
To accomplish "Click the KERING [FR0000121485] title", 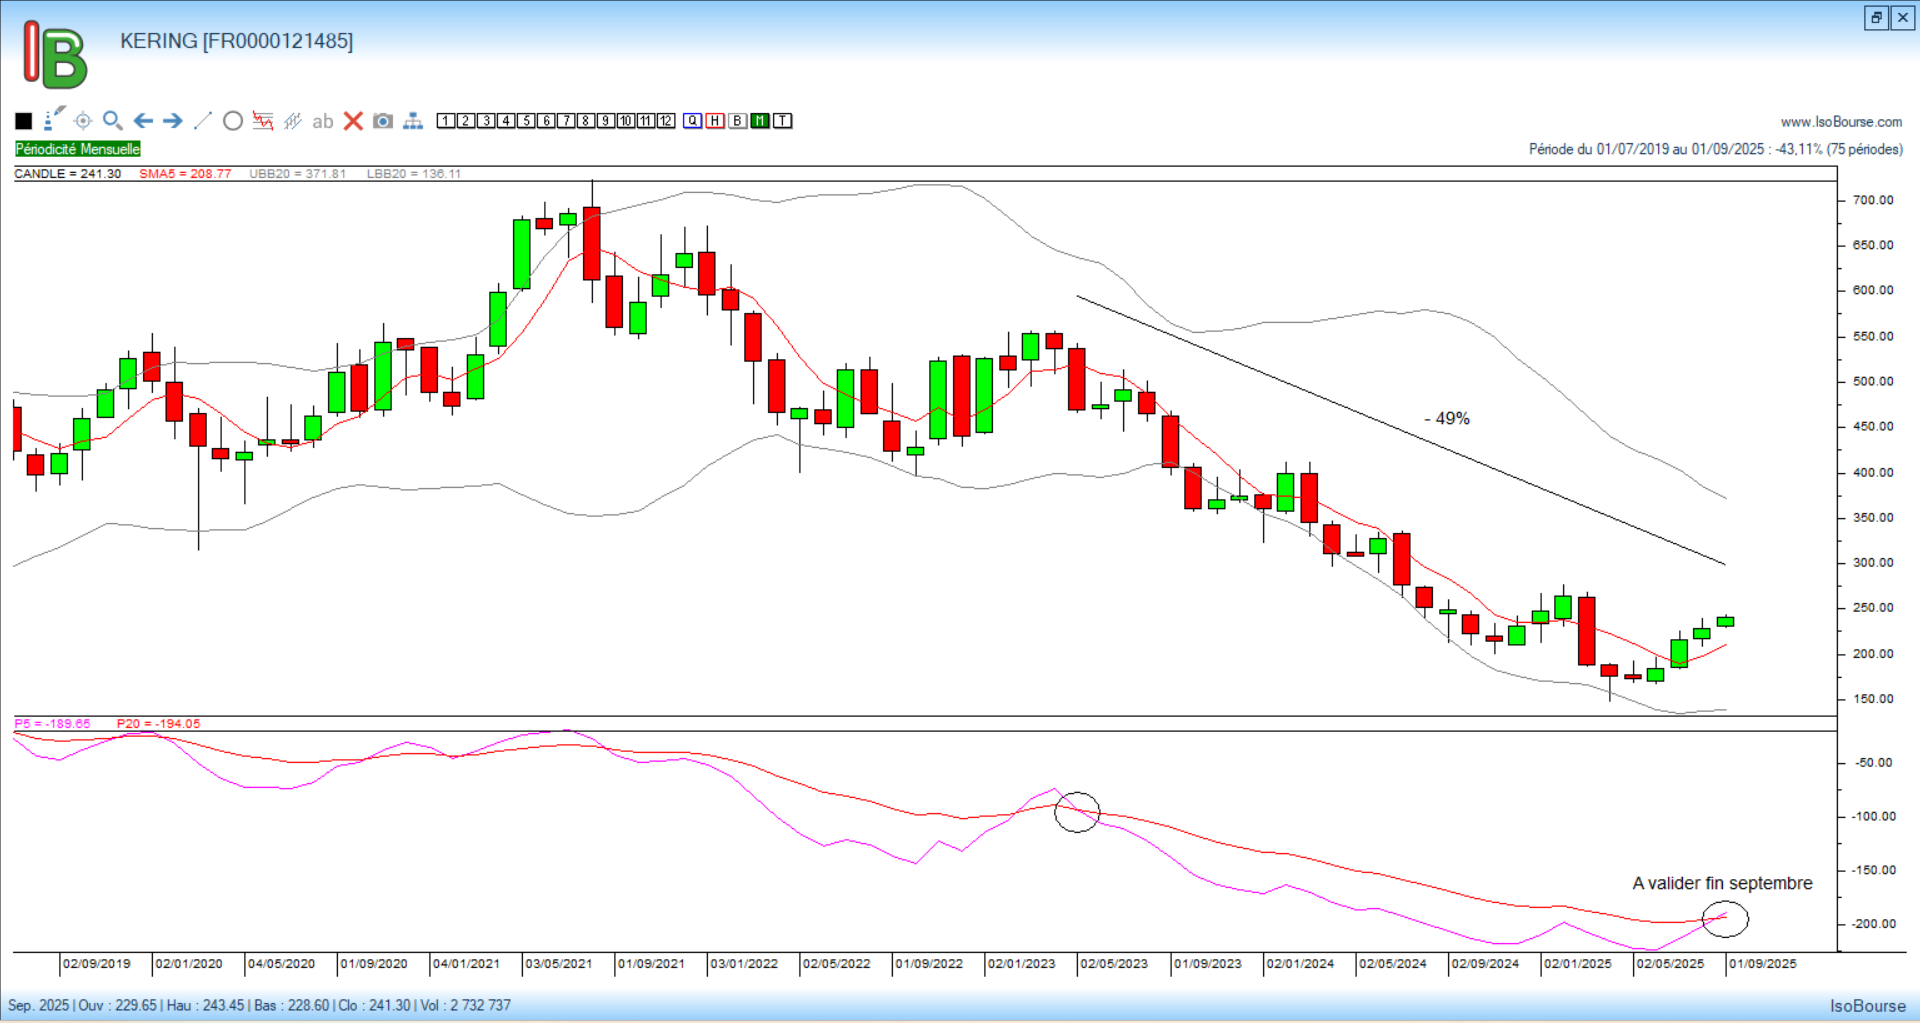I will (236, 41).
